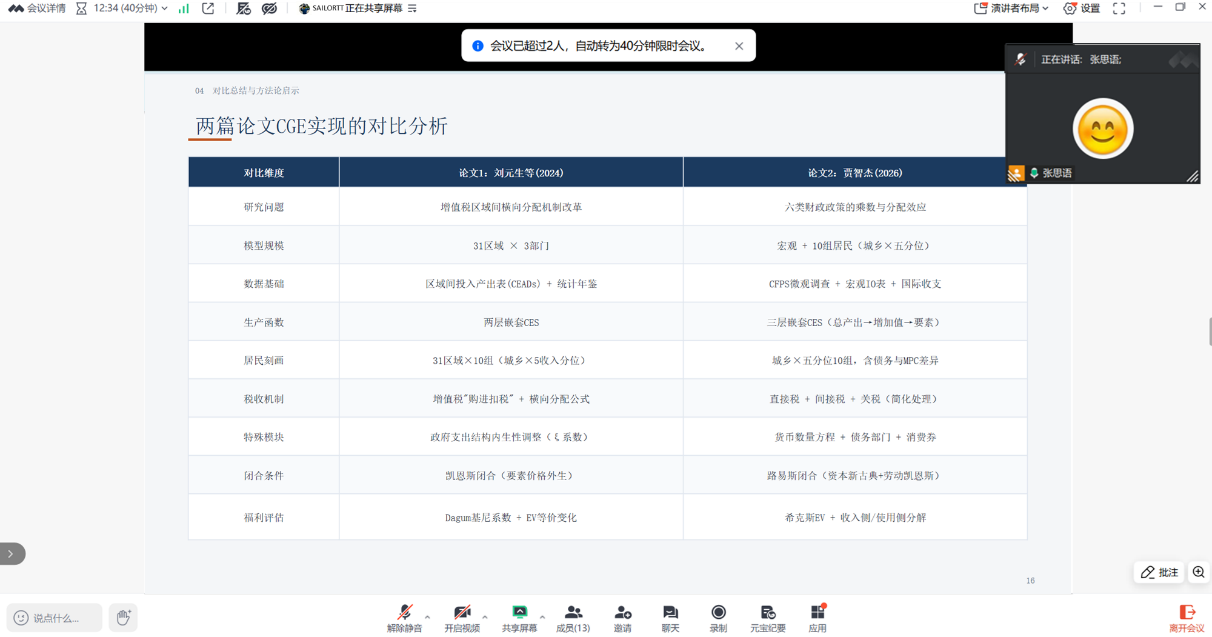Leave the meeting (离开会议)
Screen dimensions: 1212x637
(x=1187, y=618)
